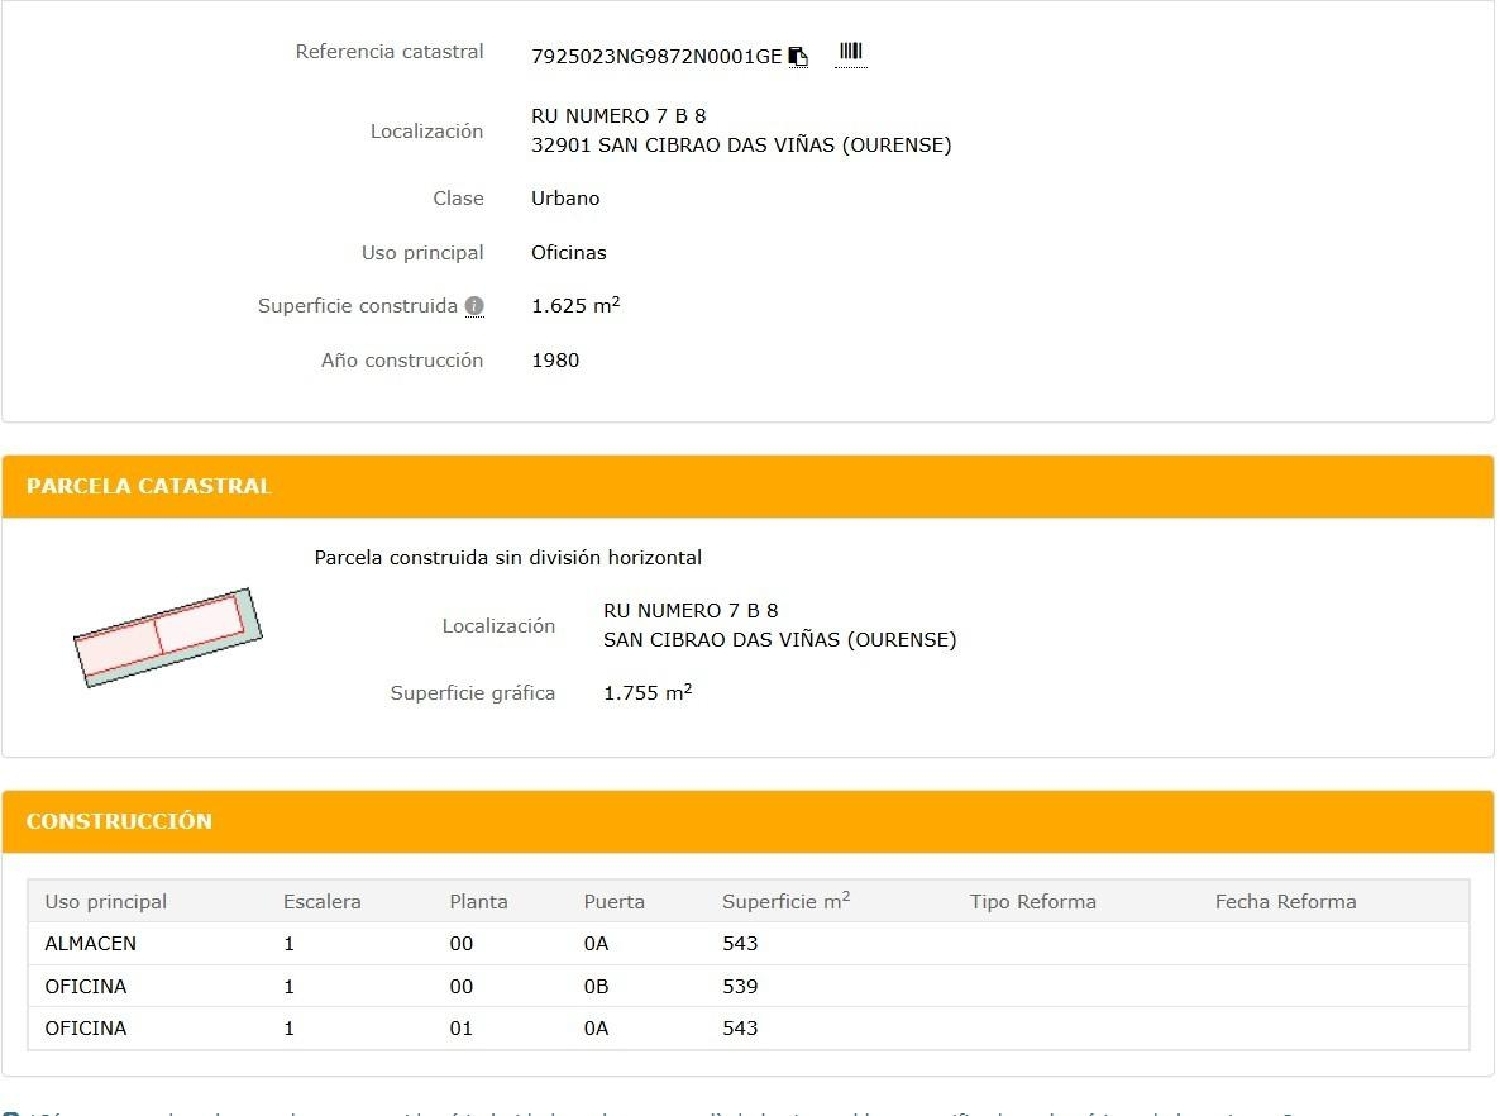Click the construction year 1980 value

pos(555,360)
